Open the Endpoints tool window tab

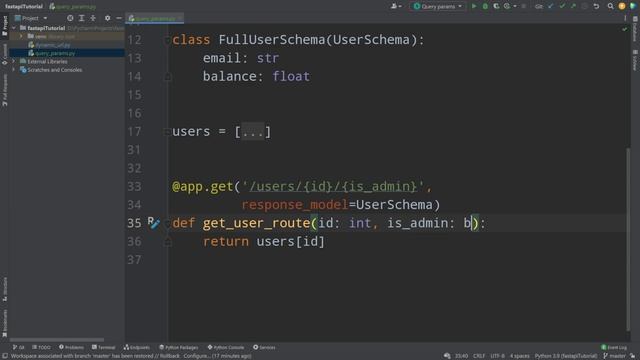pyautogui.click(x=137, y=347)
